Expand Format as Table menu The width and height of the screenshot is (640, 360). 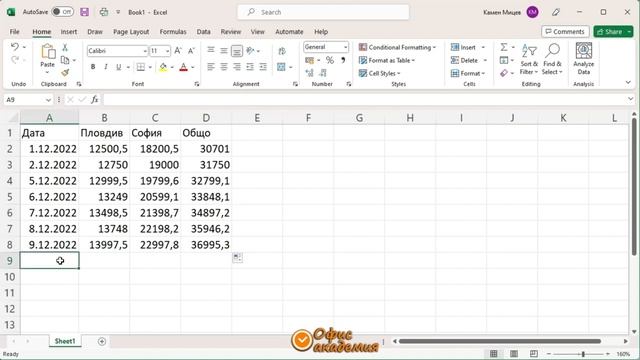[387, 60]
